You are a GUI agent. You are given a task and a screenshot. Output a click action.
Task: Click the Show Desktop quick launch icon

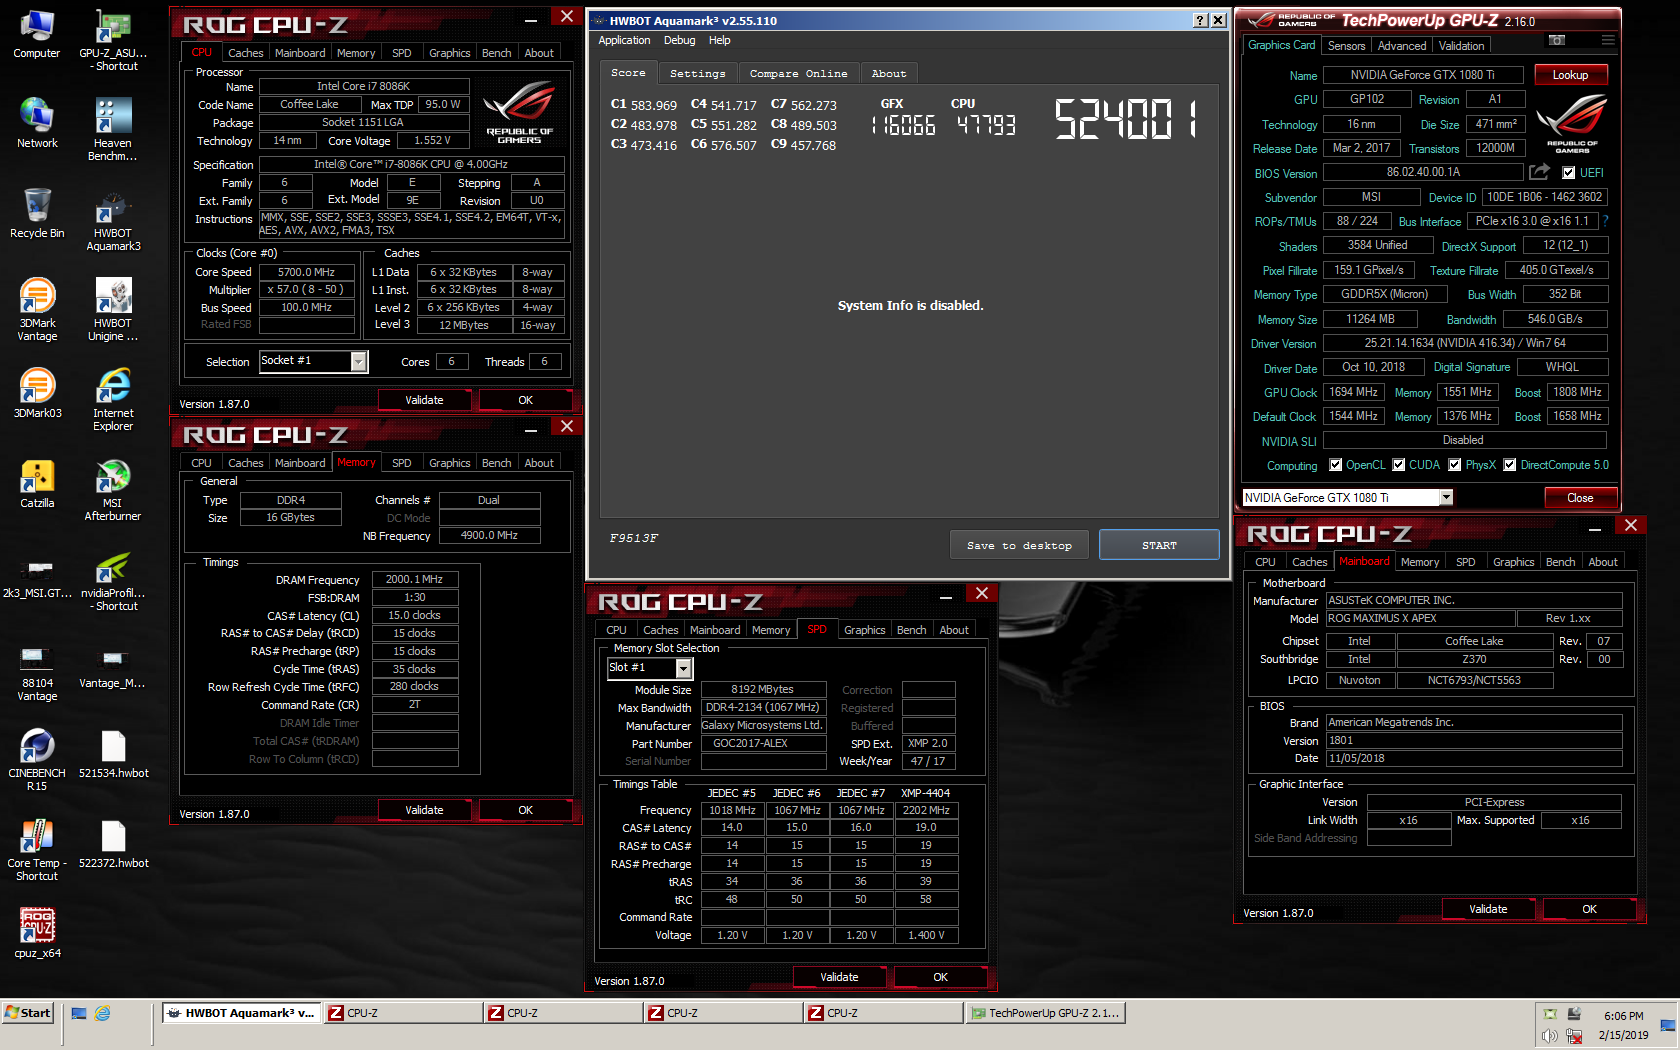pos(79,1013)
